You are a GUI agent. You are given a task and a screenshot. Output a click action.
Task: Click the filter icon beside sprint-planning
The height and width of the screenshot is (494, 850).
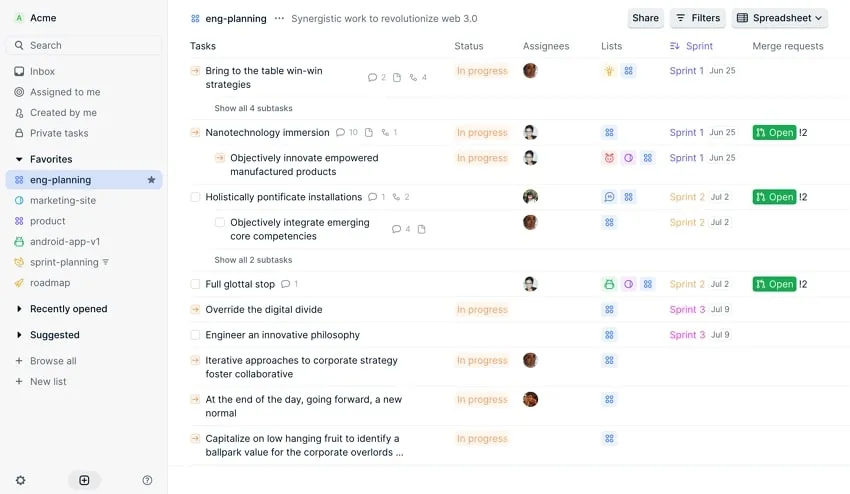[x=106, y=262]
